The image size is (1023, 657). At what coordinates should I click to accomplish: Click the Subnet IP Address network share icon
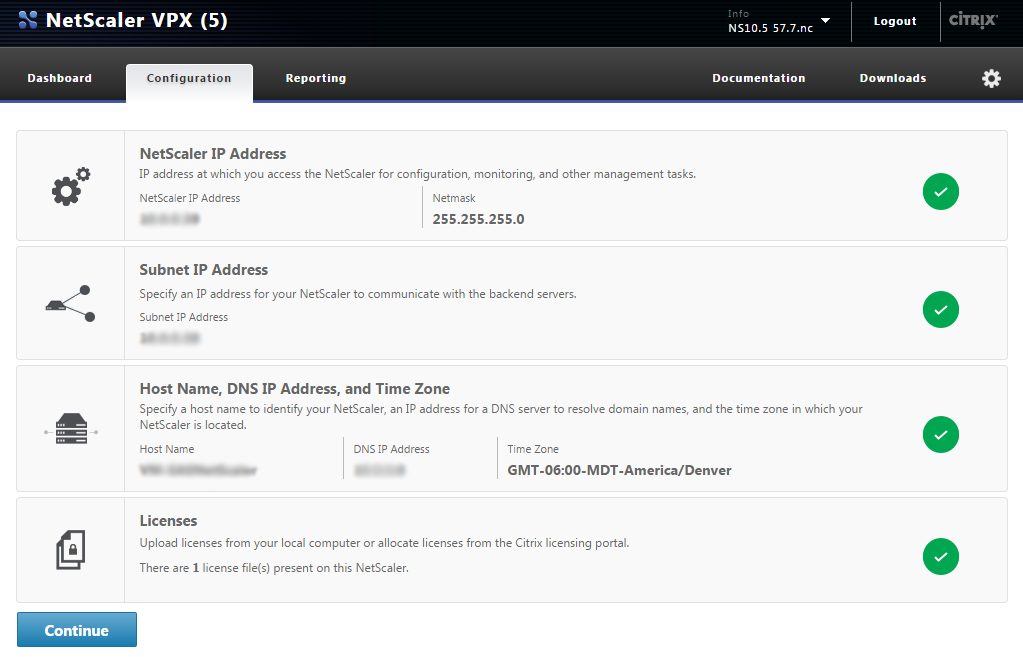pos(70,303)
